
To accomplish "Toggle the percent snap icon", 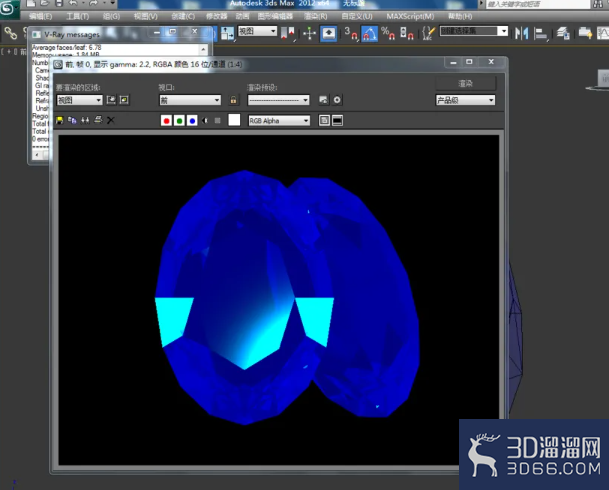I will (388, 33).
